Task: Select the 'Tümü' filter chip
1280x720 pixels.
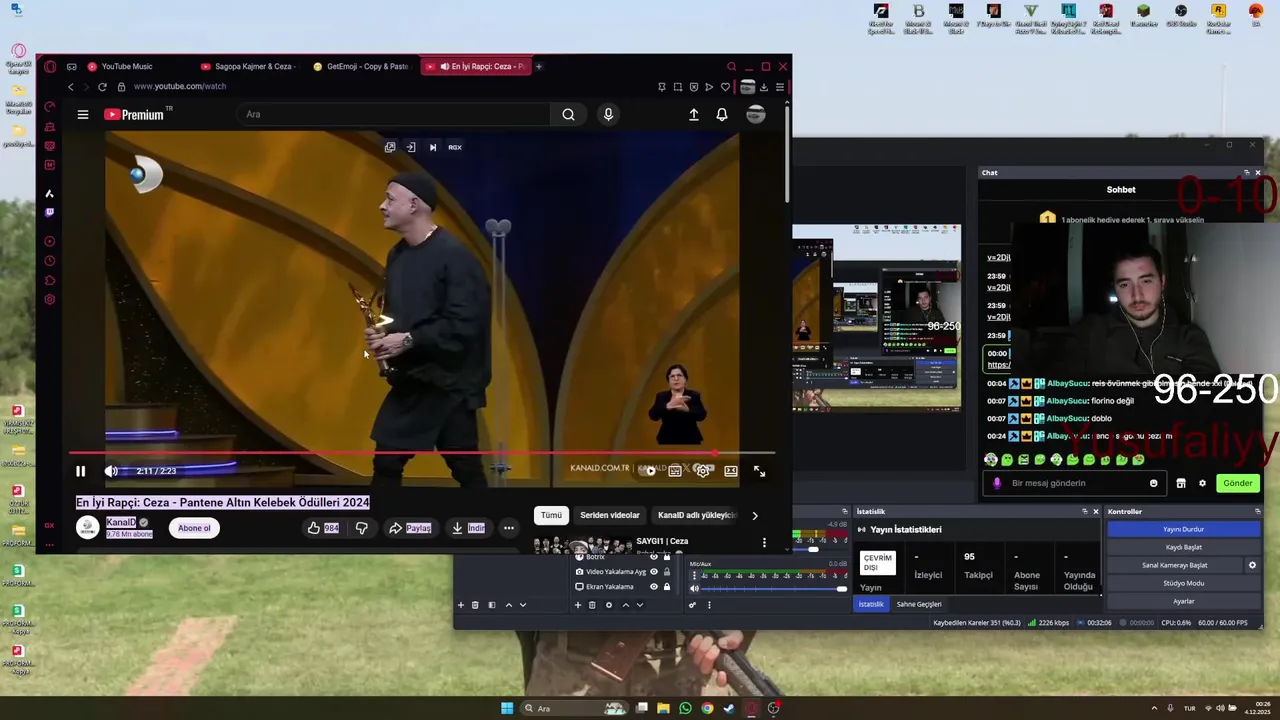Action: 551,515
